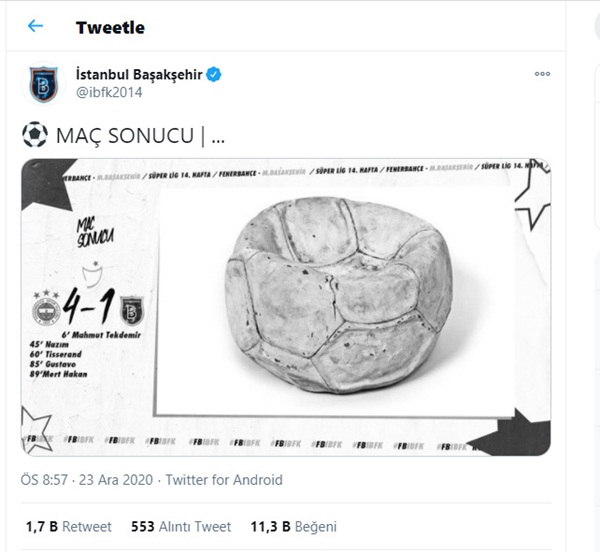This screenshot has width=600, height=552.
Task: Open the Twitter for Android source link
Action: 224,480
